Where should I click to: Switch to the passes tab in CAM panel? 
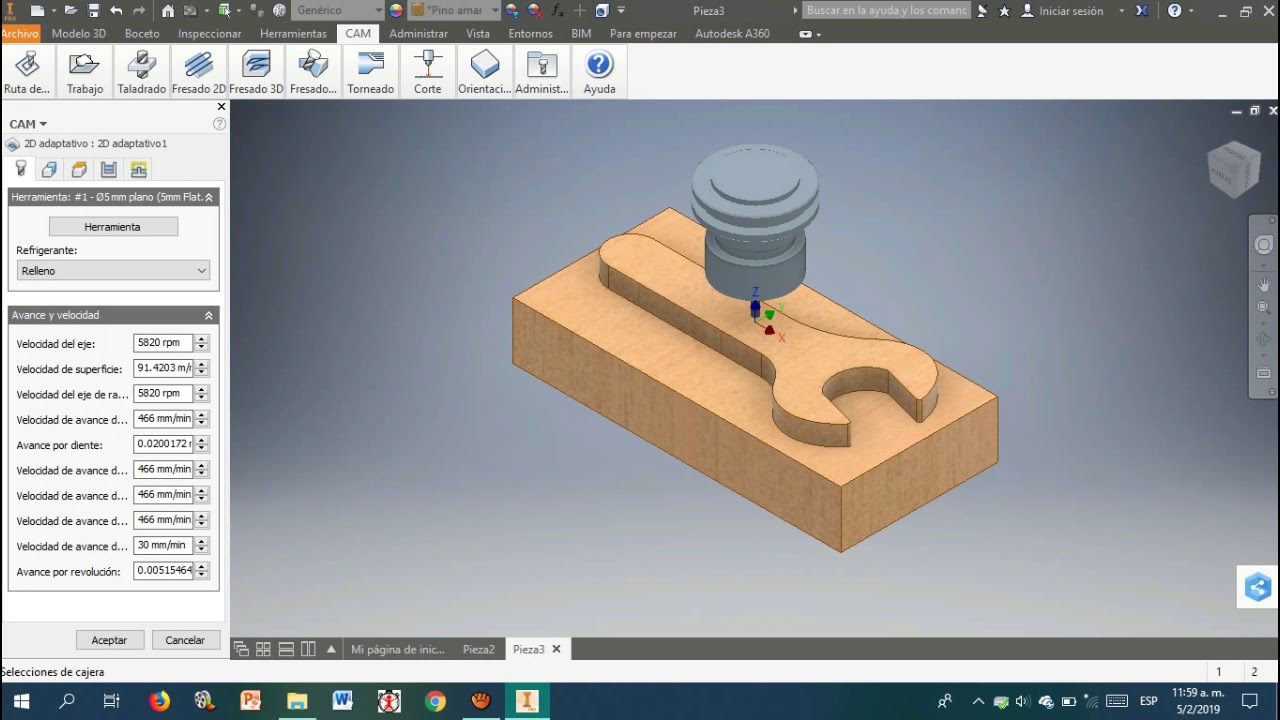click(x=108, y=169)
